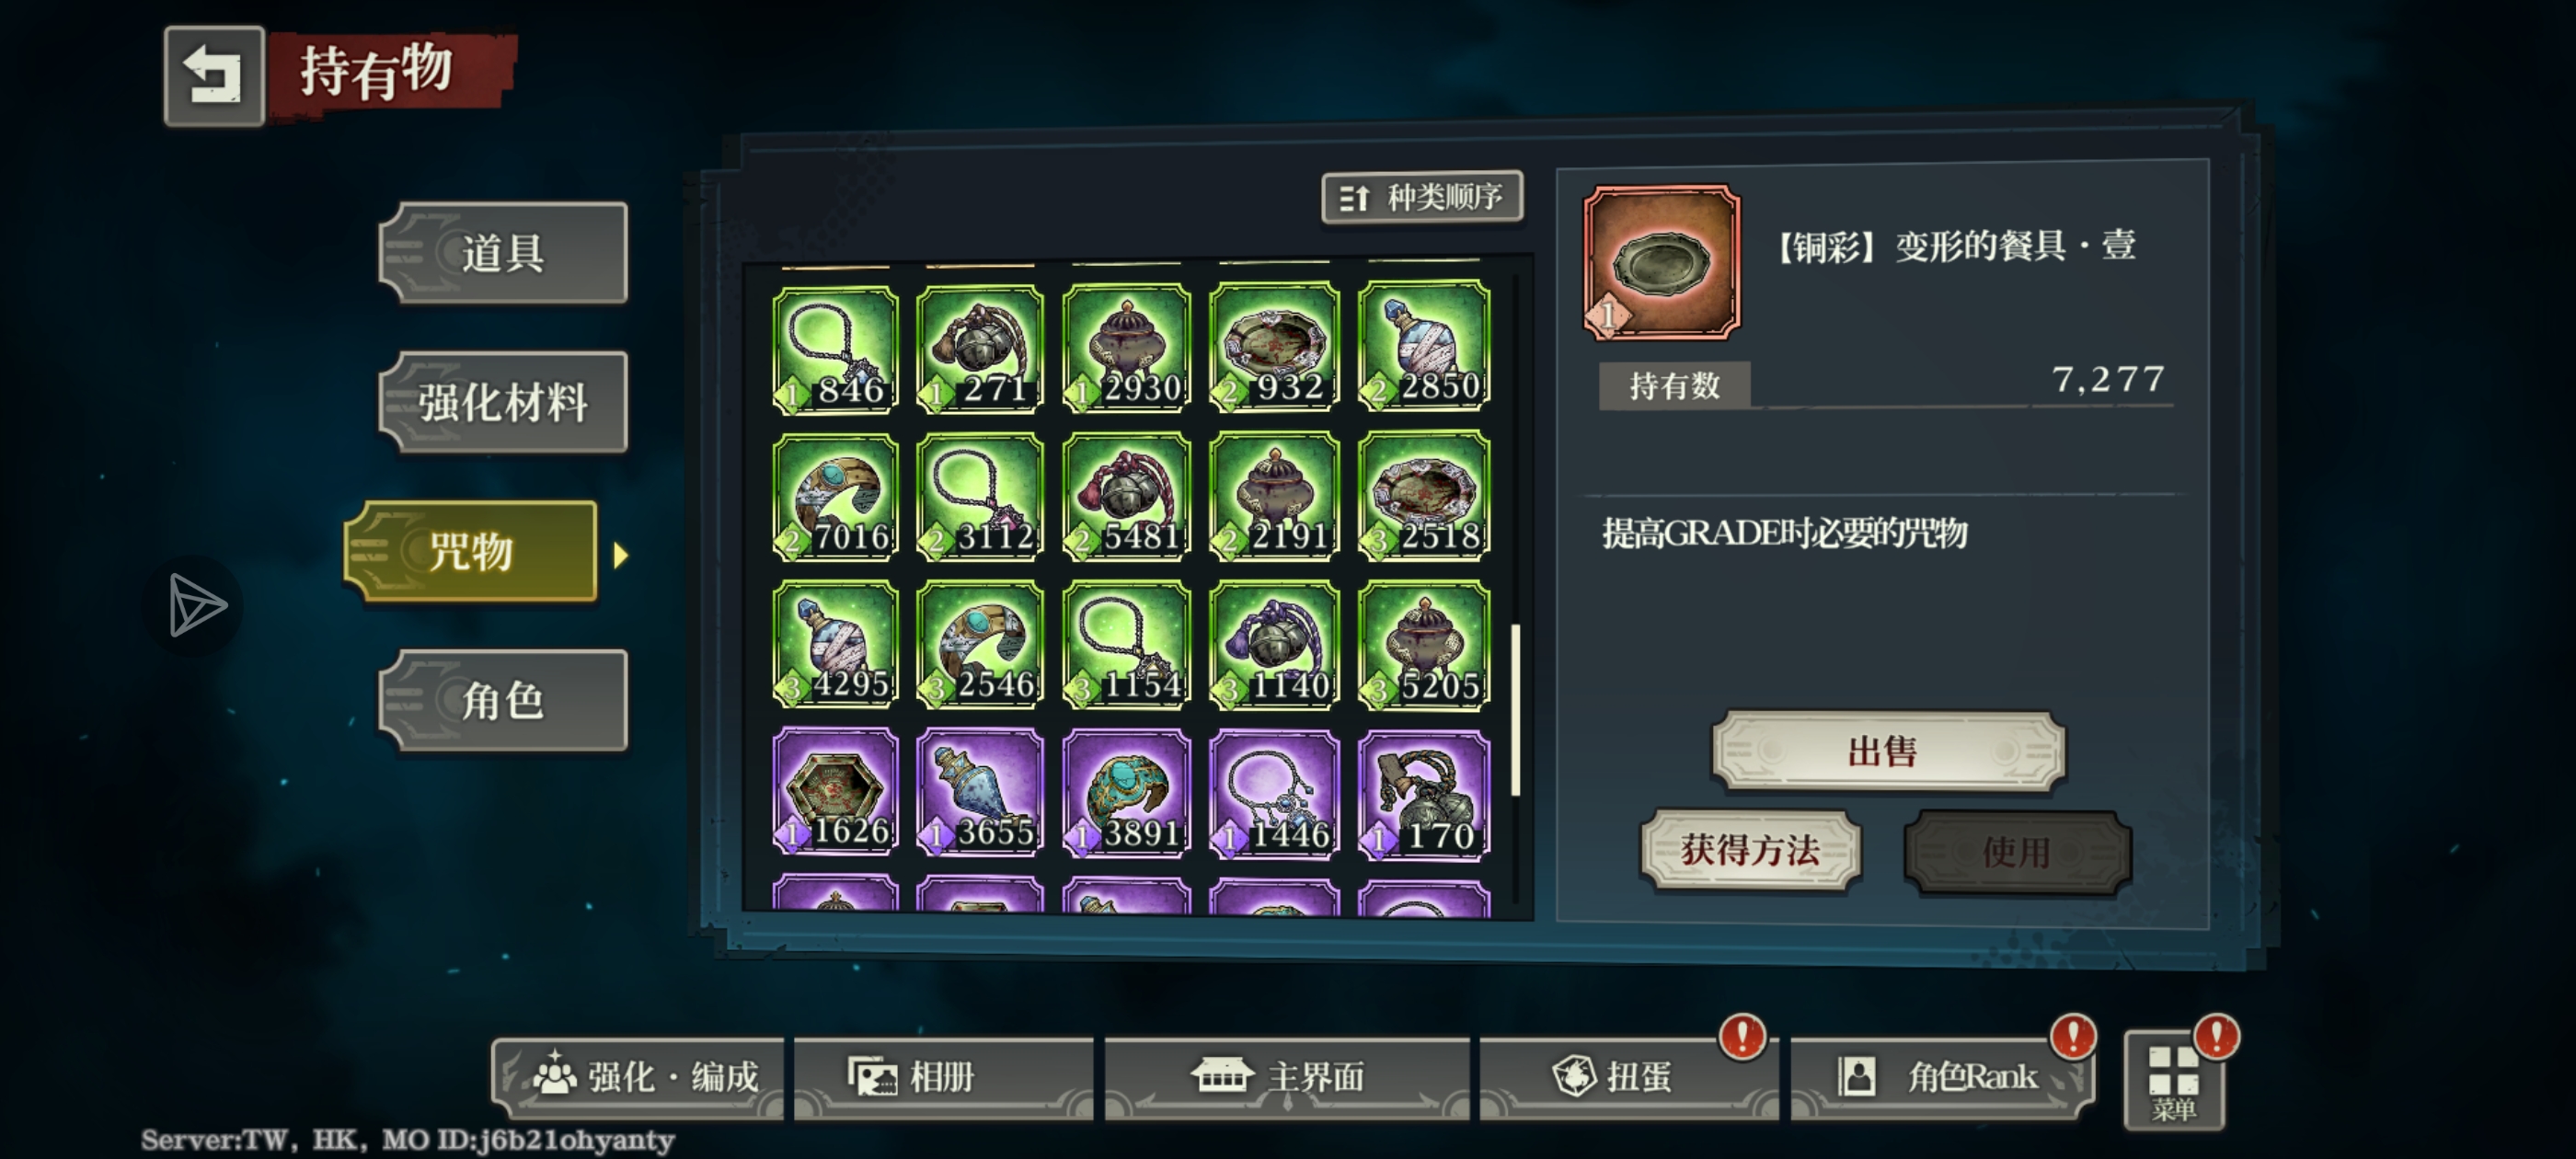Switch to the 道具 category tab
Image resolution: width=2576 pixels, height=1159 pixels.
pos(503,253)
